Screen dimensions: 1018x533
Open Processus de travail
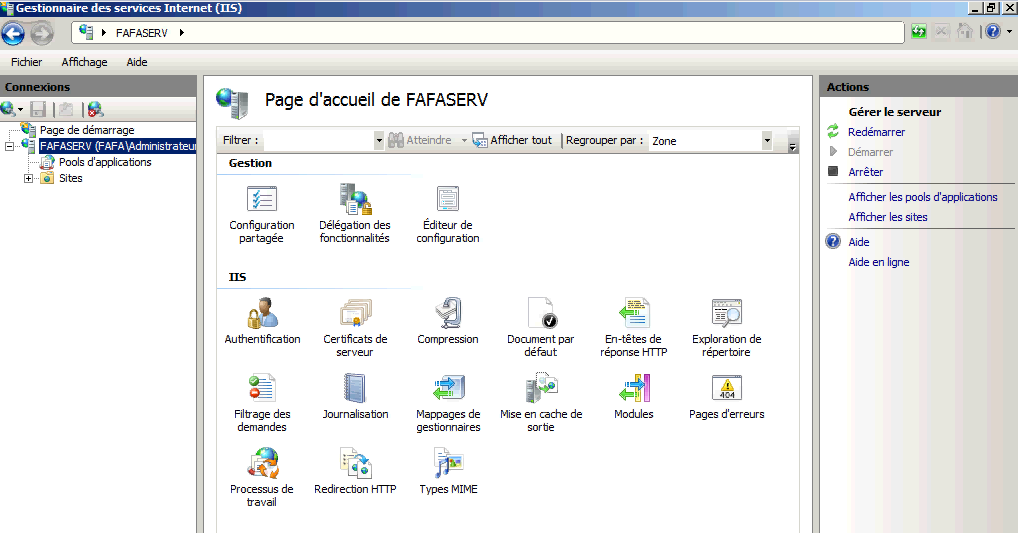(x=262, y=477)
